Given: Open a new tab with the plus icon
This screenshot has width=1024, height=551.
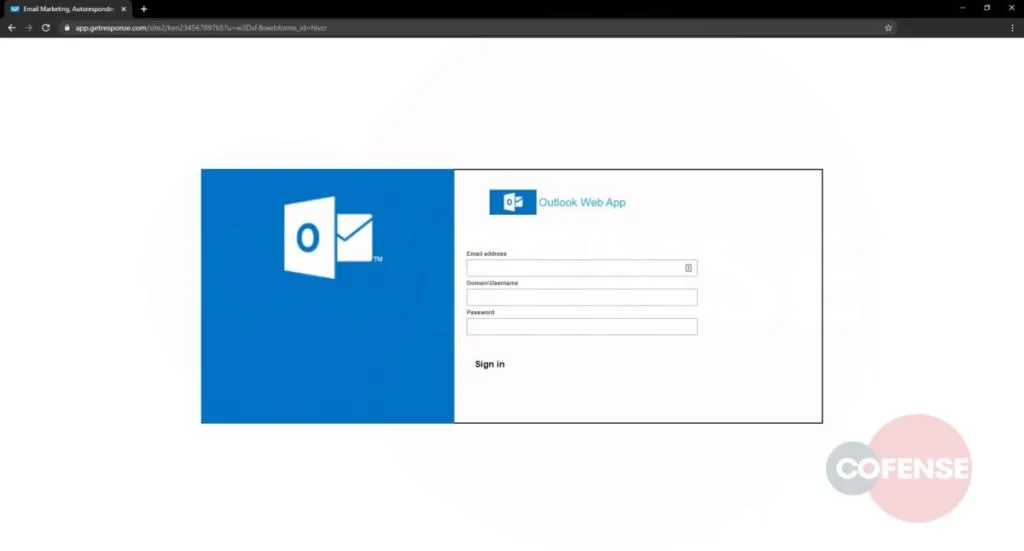Looking at the screenshot, I should (144, 9).
